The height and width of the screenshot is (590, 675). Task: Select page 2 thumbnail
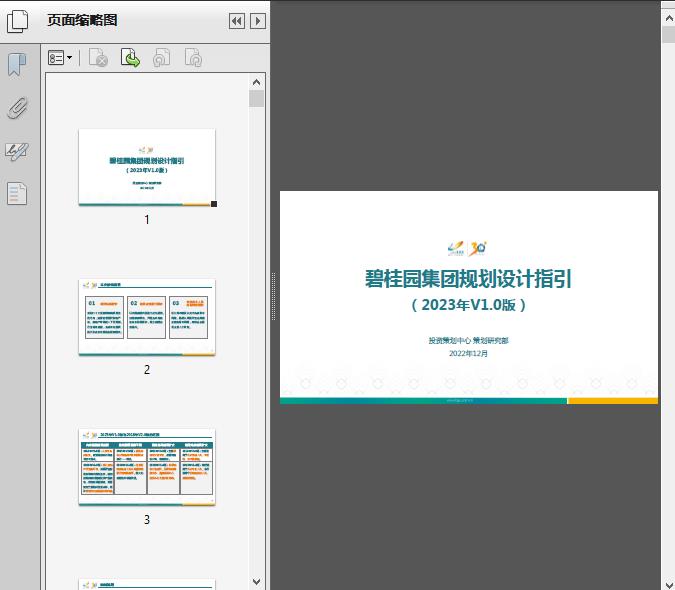pyautogui.click(x=147, y=317)
